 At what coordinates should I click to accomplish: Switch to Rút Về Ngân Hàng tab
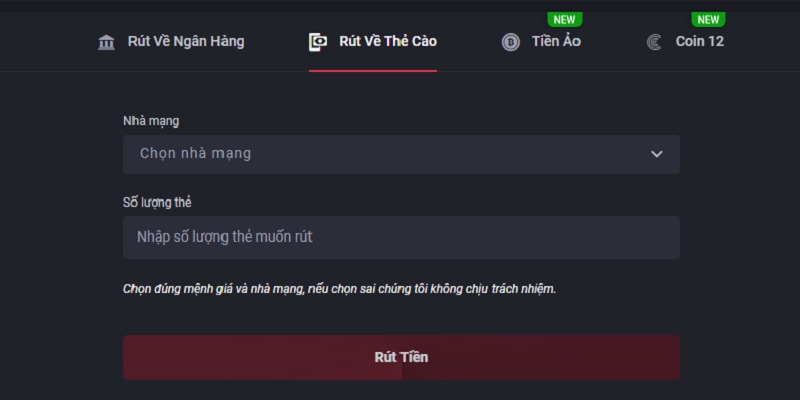click(x=185, y=42)
